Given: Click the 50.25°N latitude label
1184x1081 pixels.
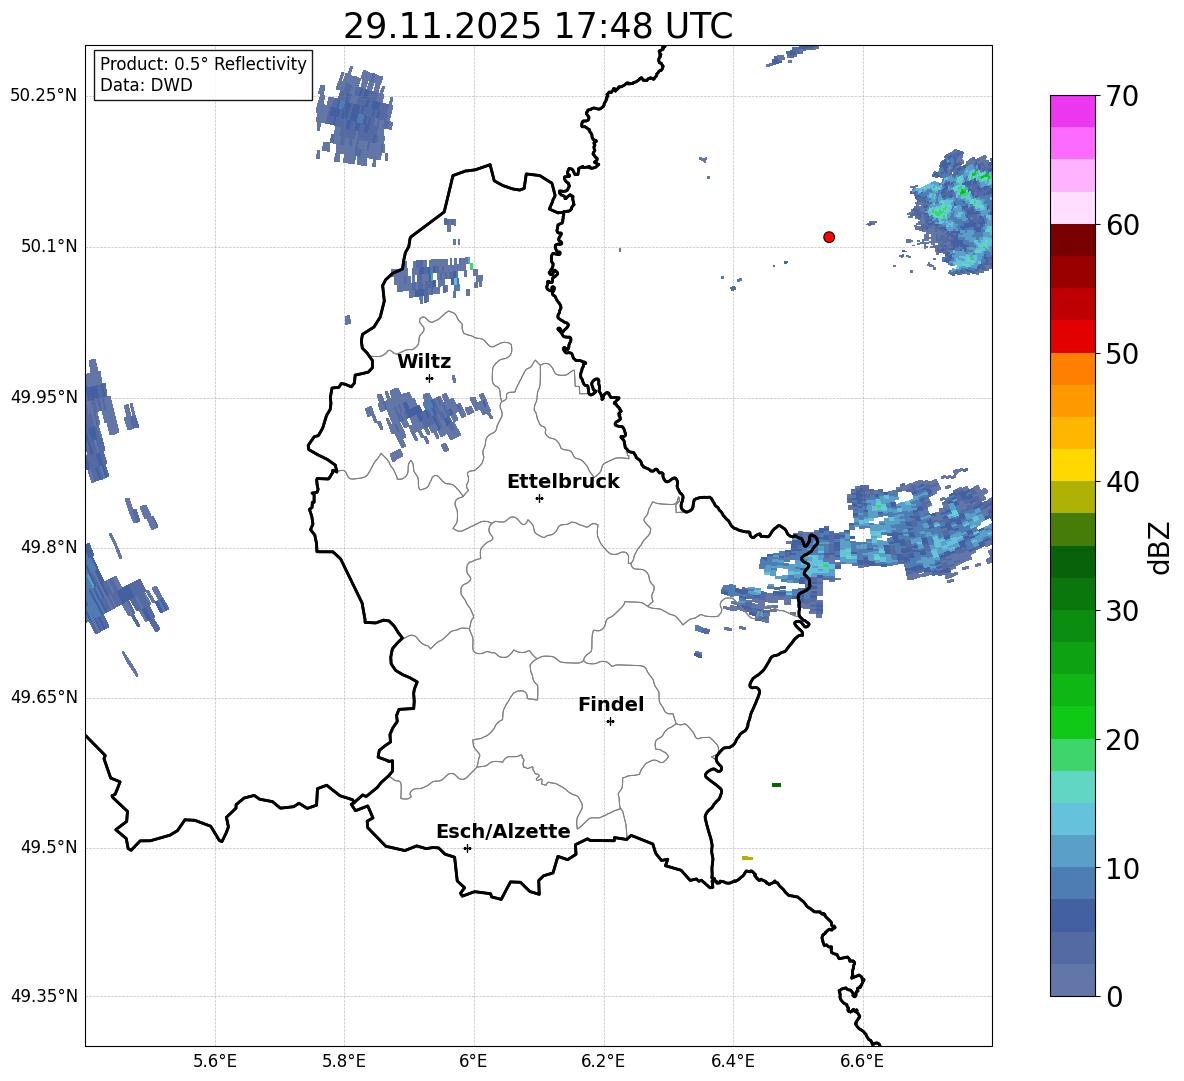Looking at the screenshot, I should 44,96.
